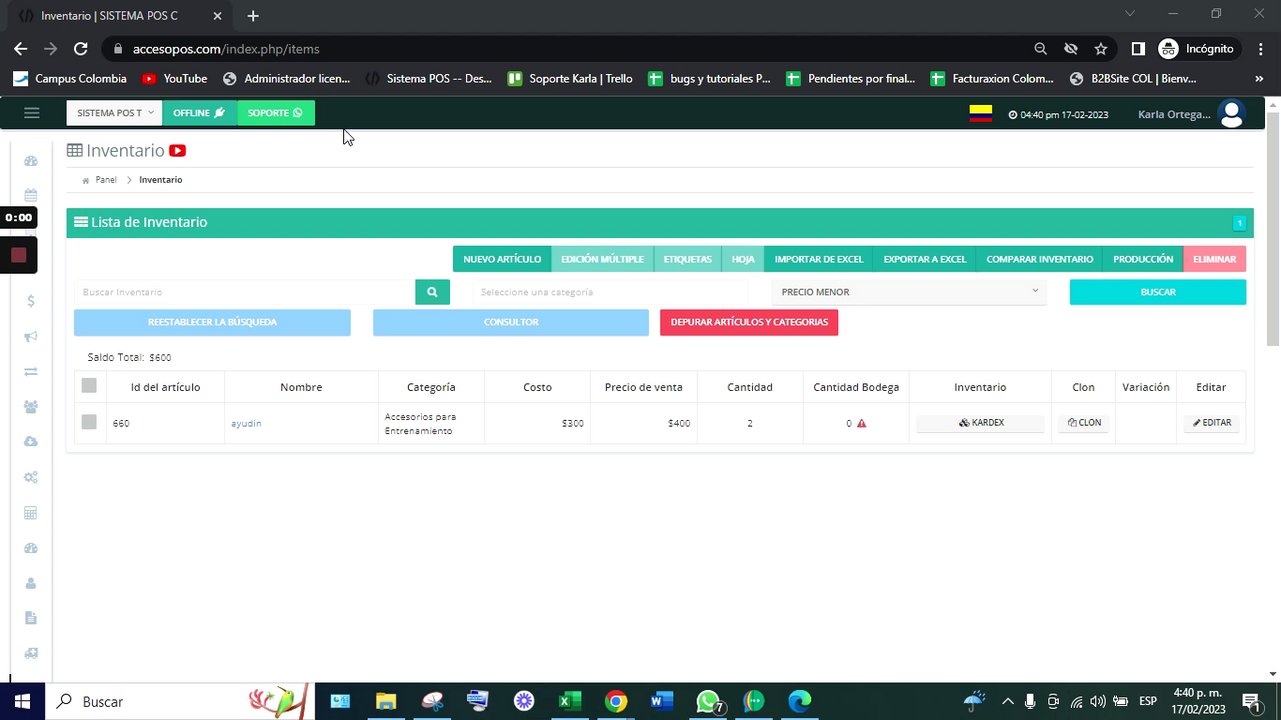Open Excel from the taskbar
Image resolution: width=1281 pixels, height=720 pixels.
pos(569,701)
